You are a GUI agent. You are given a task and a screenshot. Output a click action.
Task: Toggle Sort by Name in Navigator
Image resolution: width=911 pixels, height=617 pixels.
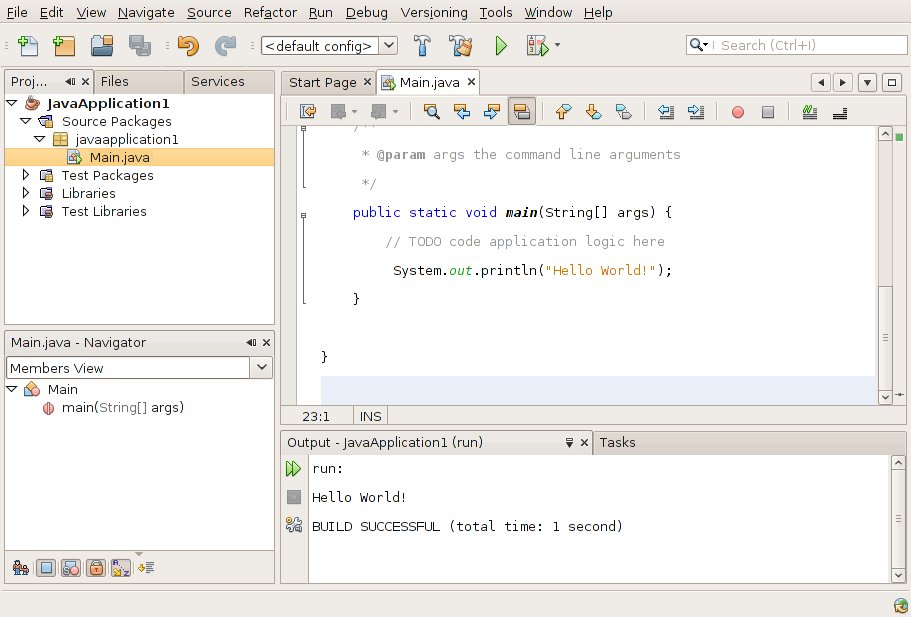(x=121, y=568)
